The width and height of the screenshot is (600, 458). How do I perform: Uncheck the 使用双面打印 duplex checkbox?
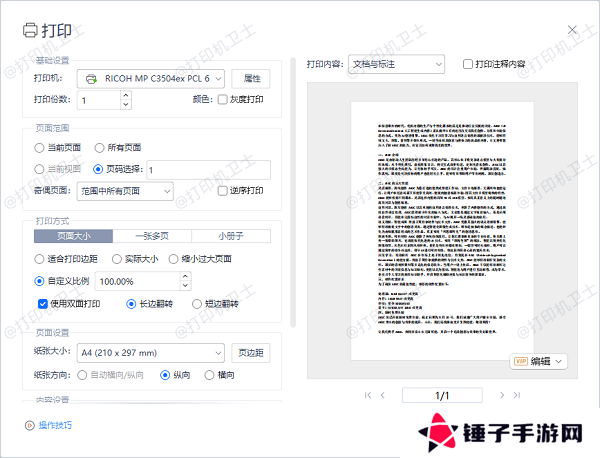[43, 304]
